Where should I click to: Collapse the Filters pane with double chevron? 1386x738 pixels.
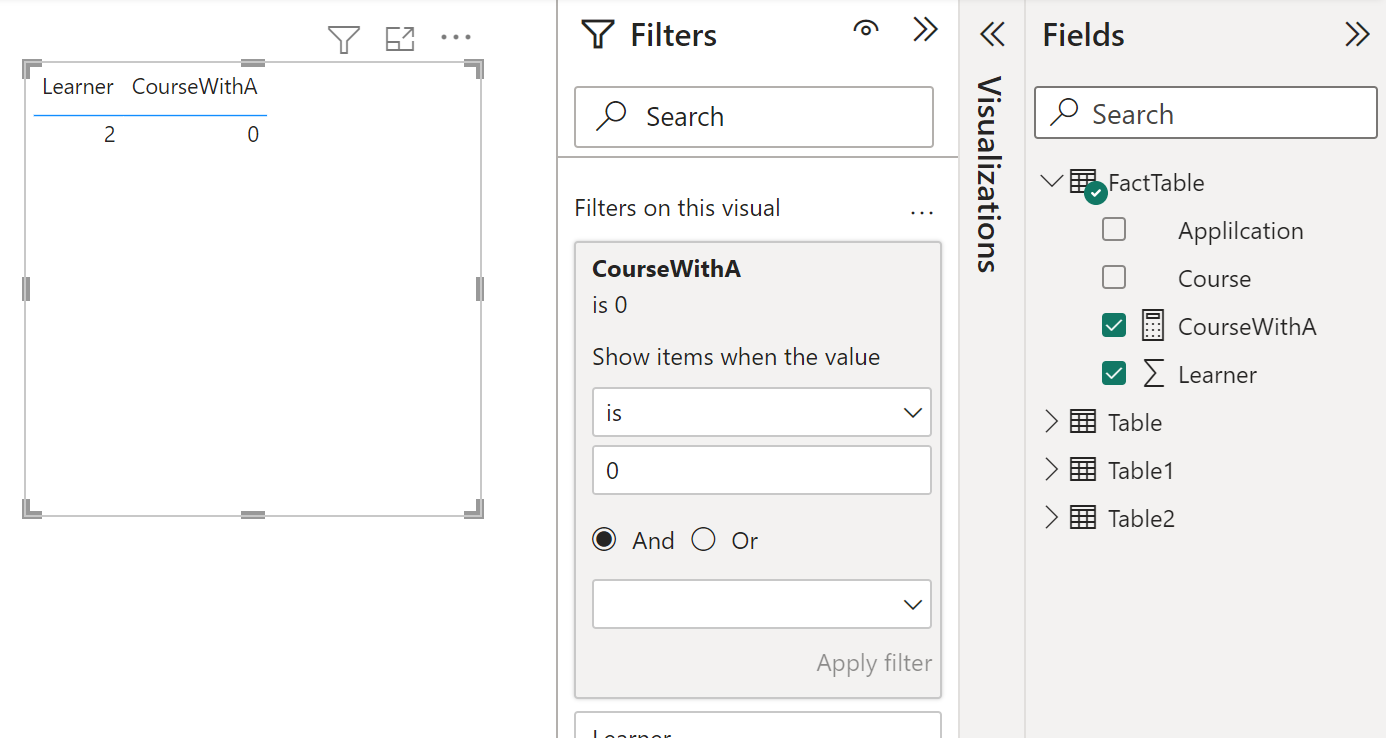click(x=926, y=30)
